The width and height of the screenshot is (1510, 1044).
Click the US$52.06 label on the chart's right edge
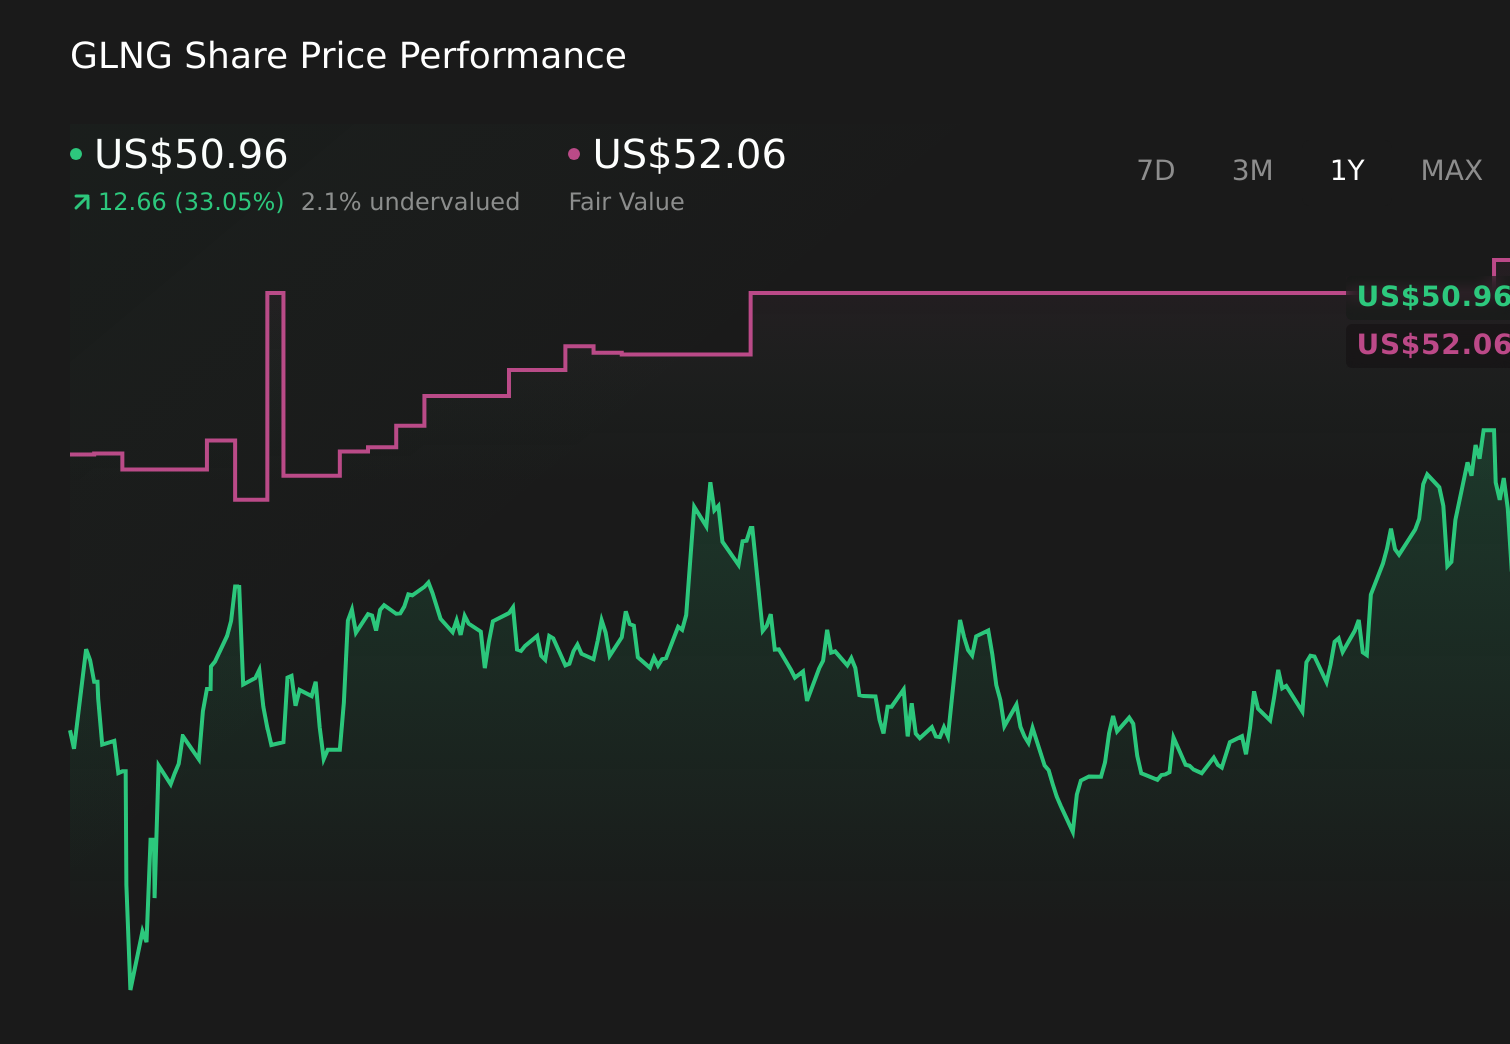point(1432,345)
